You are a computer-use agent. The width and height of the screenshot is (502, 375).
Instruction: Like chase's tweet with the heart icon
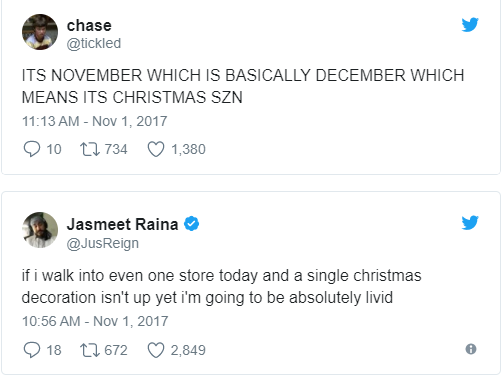(x=156, y=149)
